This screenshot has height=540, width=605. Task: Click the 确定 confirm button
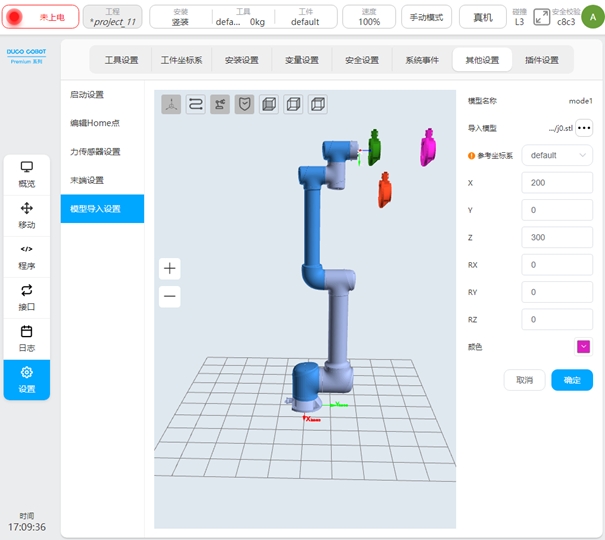click(572, 380)
